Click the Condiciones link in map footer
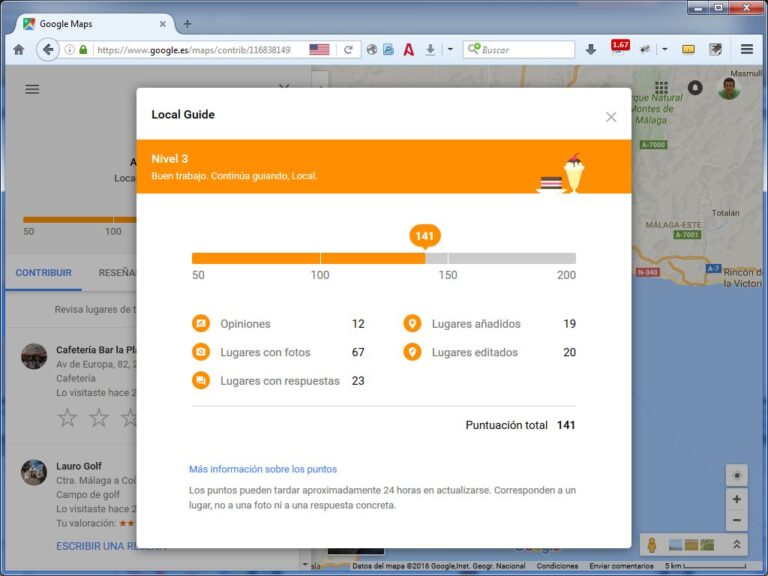 click(x=557, y=566)
